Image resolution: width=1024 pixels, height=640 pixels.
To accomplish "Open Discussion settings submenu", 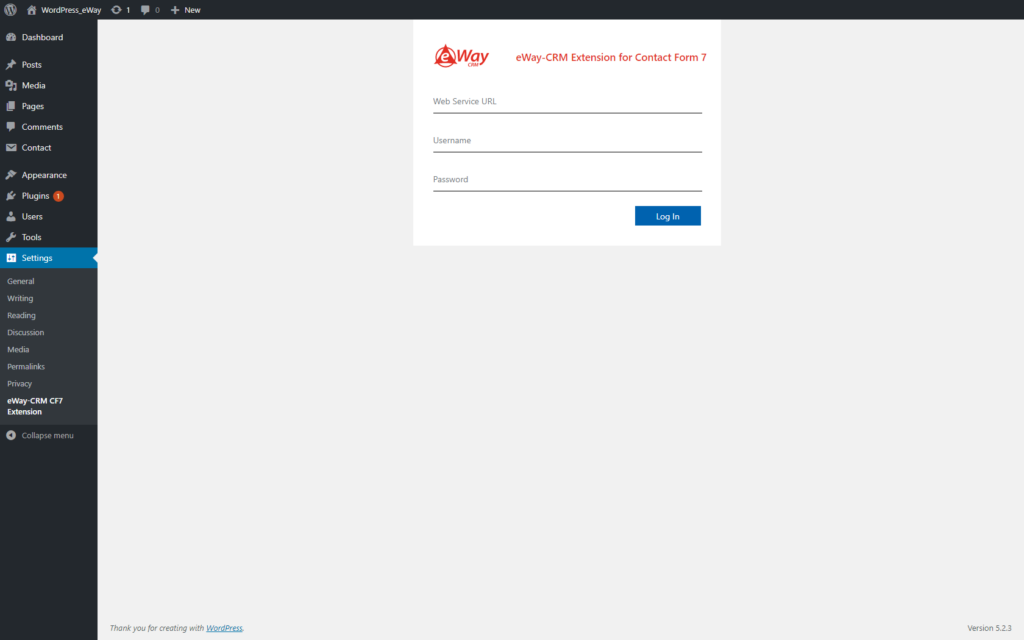I will pyautogui.click(x=26, y=332).
